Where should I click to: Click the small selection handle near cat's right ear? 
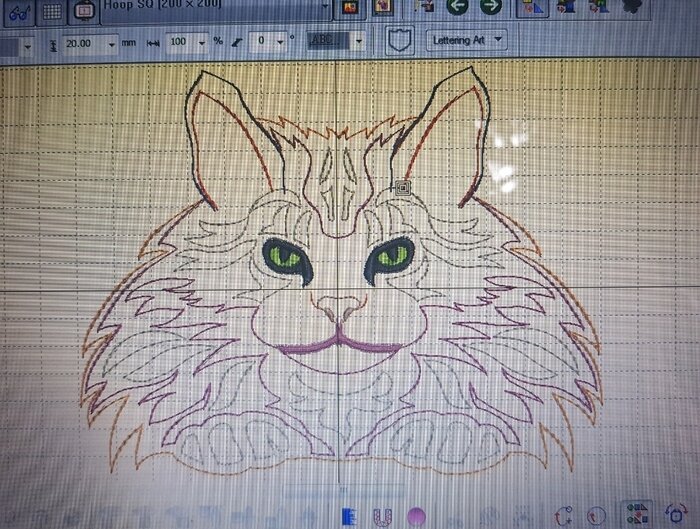pos(403,187)
